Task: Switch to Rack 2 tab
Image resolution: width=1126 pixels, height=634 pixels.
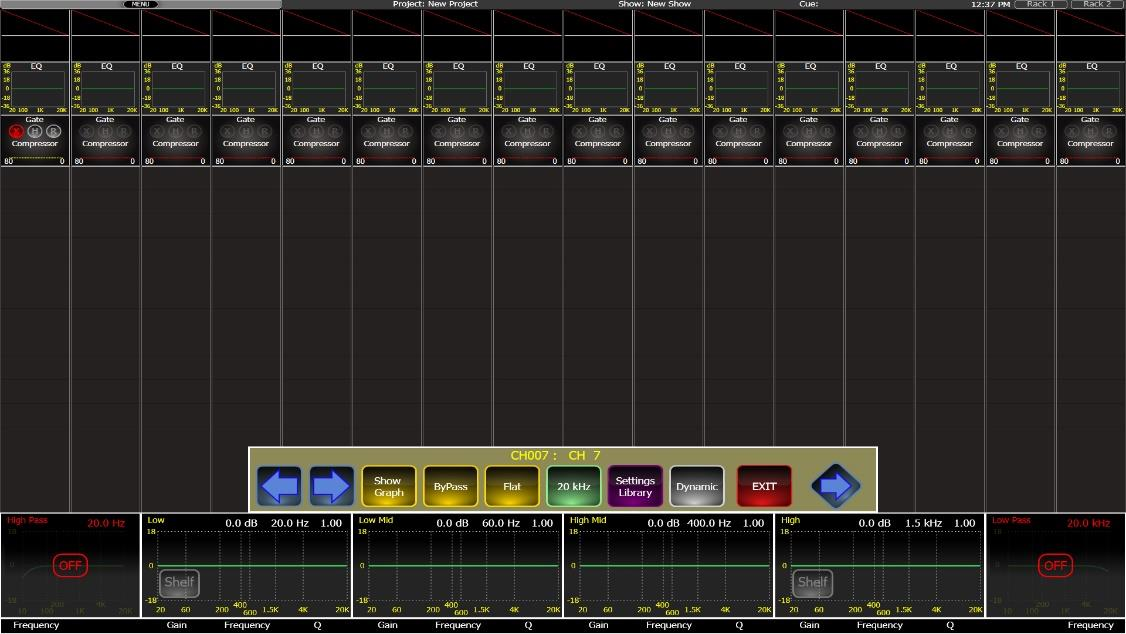Action: click(x=1097, y=4)
